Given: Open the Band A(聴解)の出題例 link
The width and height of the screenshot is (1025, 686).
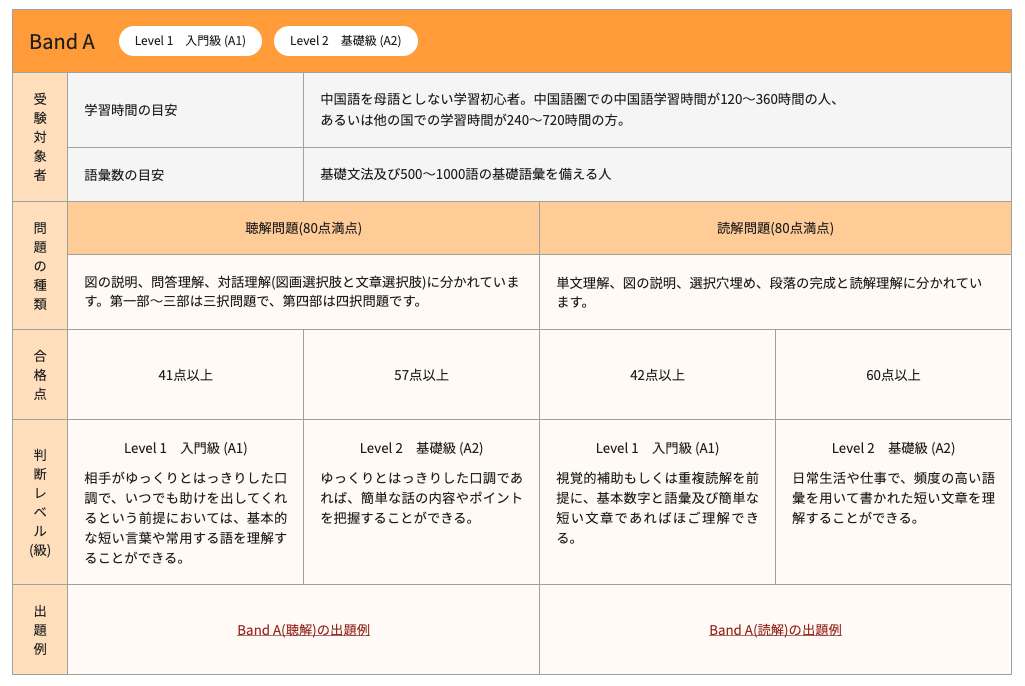Looking at the screenshot, I should tap(303, 630).
